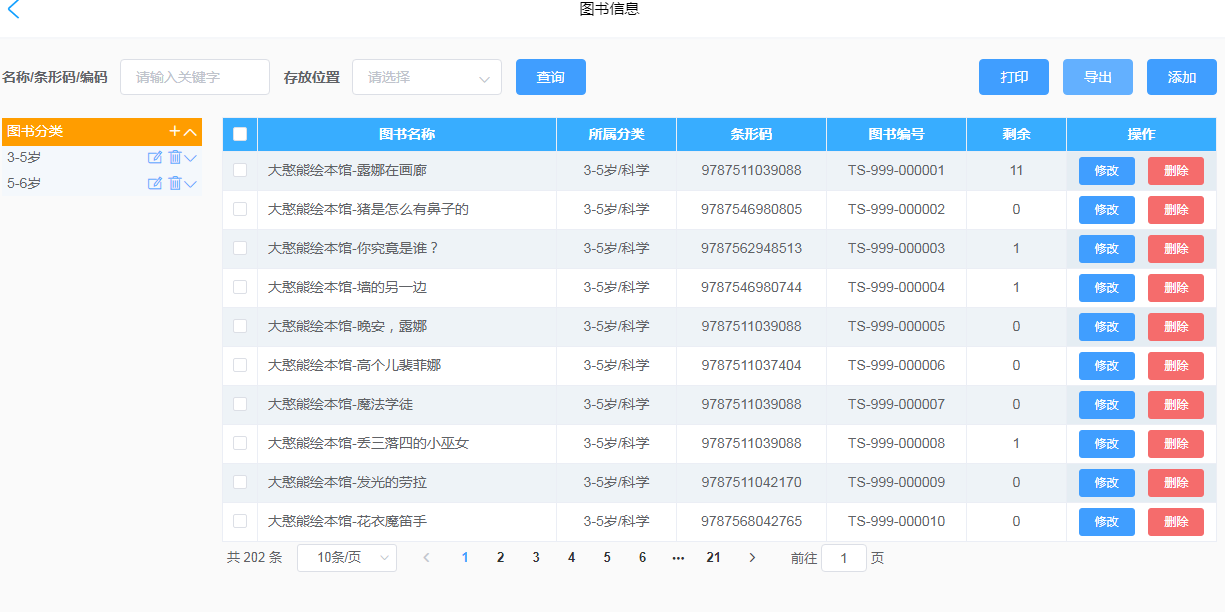Open the 存放位置 dropdown
Screen dimensions: 1225x612
[x=427, y=77]
